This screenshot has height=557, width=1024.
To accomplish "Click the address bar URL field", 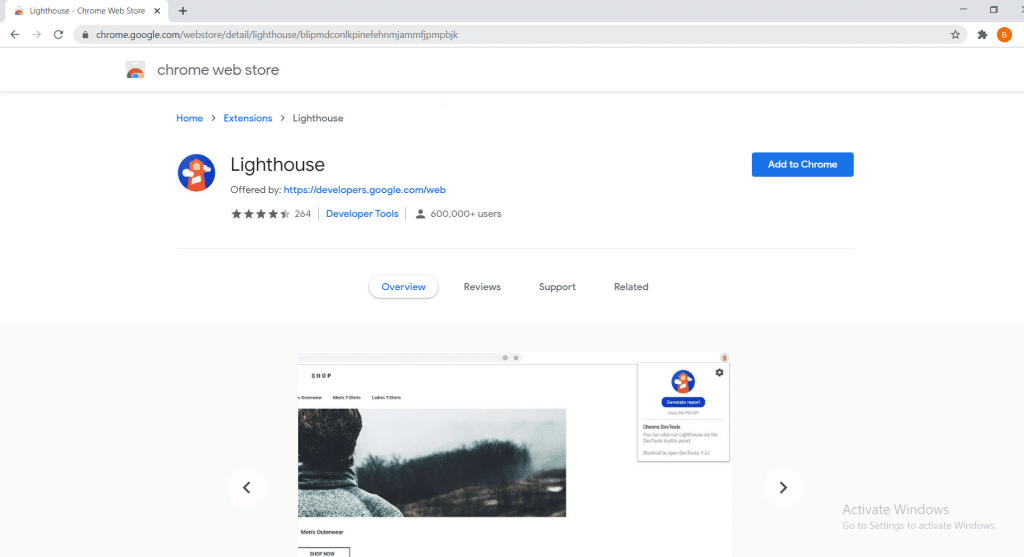I will [x=500, y=34].
